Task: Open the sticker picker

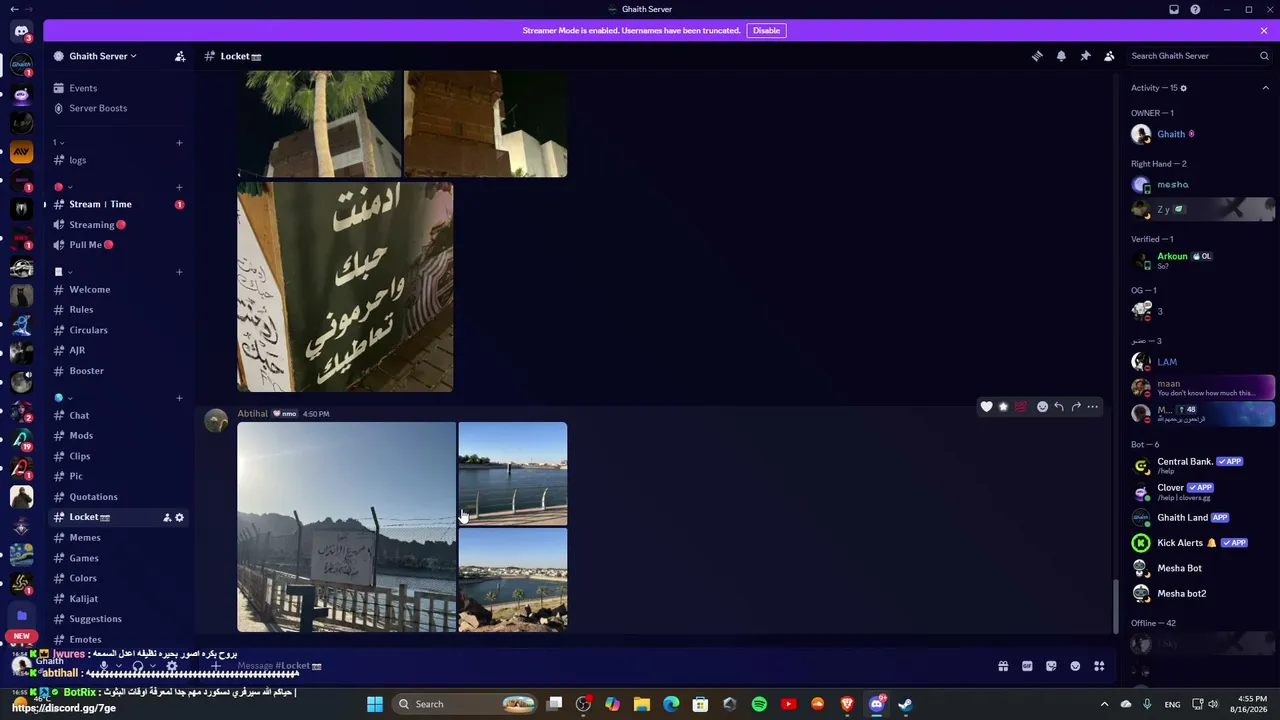Action: coord(1051,666)
